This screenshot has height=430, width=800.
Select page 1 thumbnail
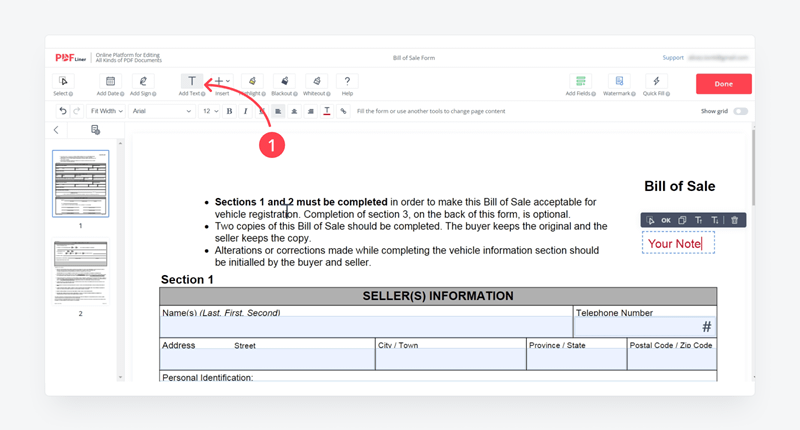point(81,184)
